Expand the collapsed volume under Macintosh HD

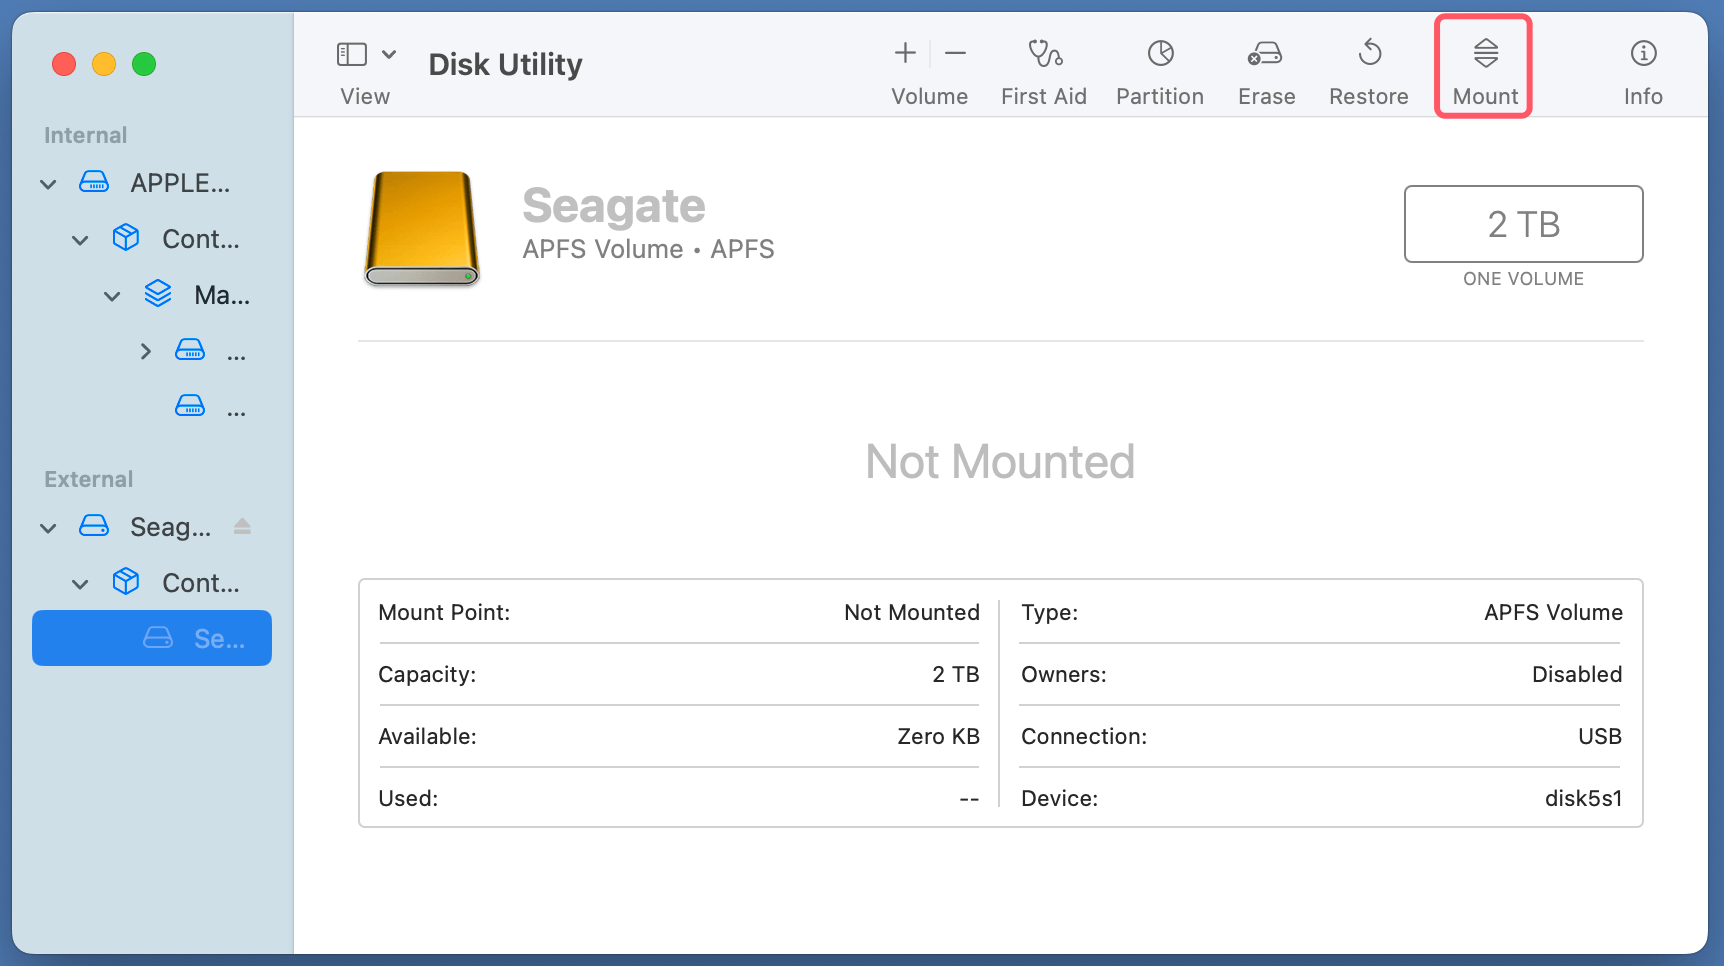click(145, 350)
